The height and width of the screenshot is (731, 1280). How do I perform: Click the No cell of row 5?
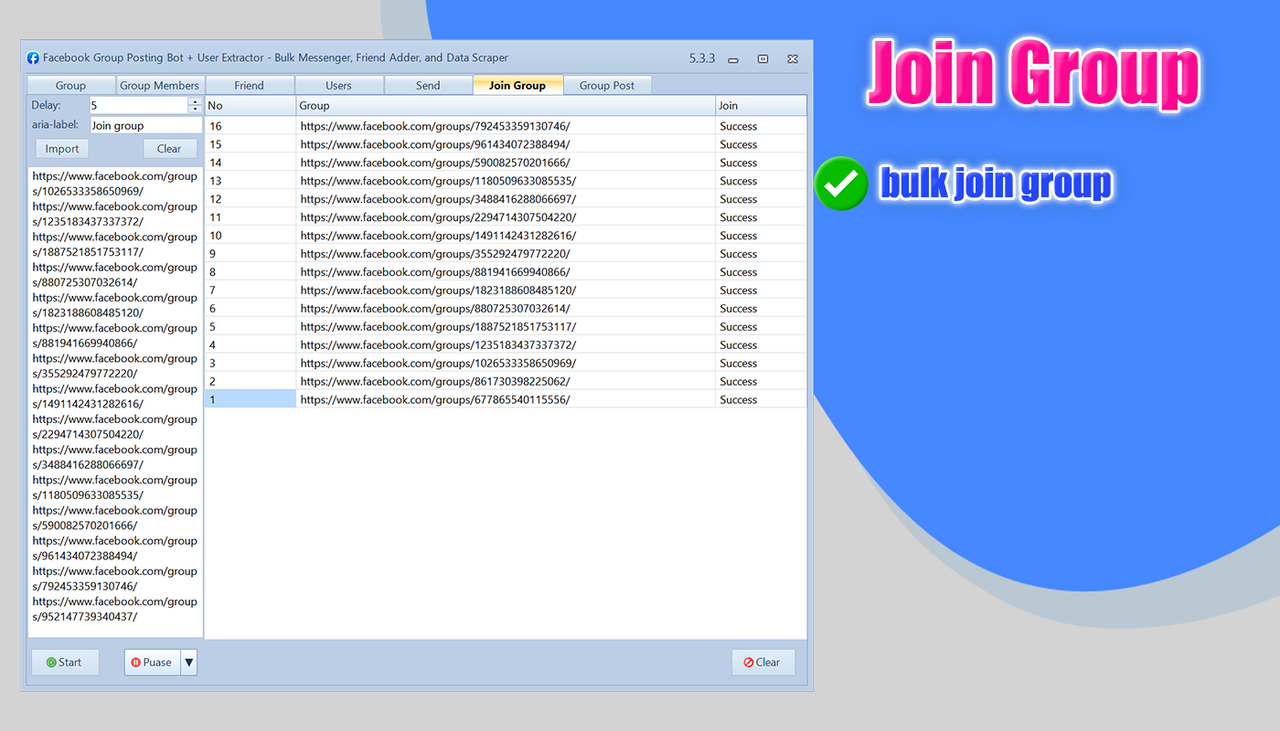pos(250,327)
